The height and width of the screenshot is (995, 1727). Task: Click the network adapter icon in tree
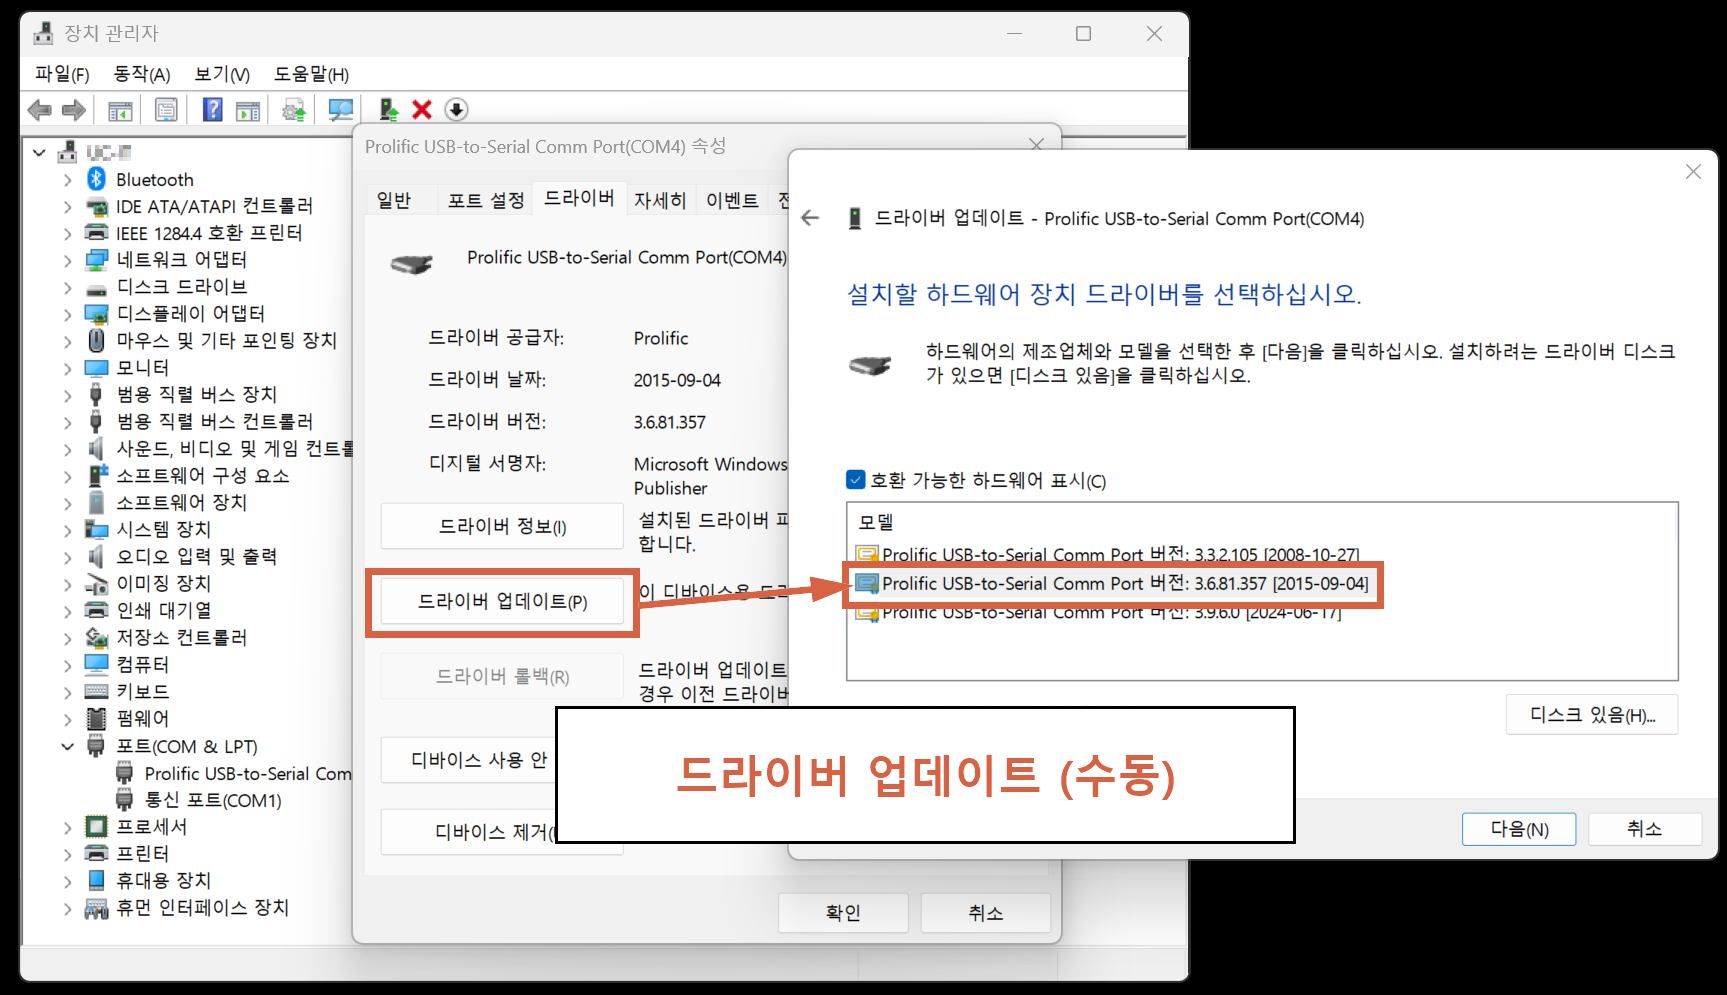point(97,260)
